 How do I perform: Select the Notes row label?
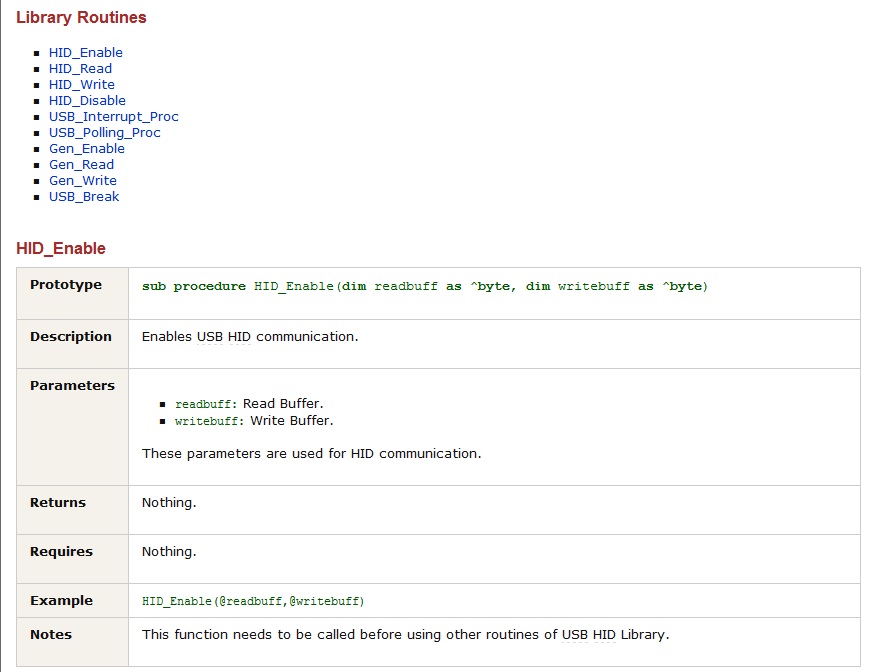[51, 635]
